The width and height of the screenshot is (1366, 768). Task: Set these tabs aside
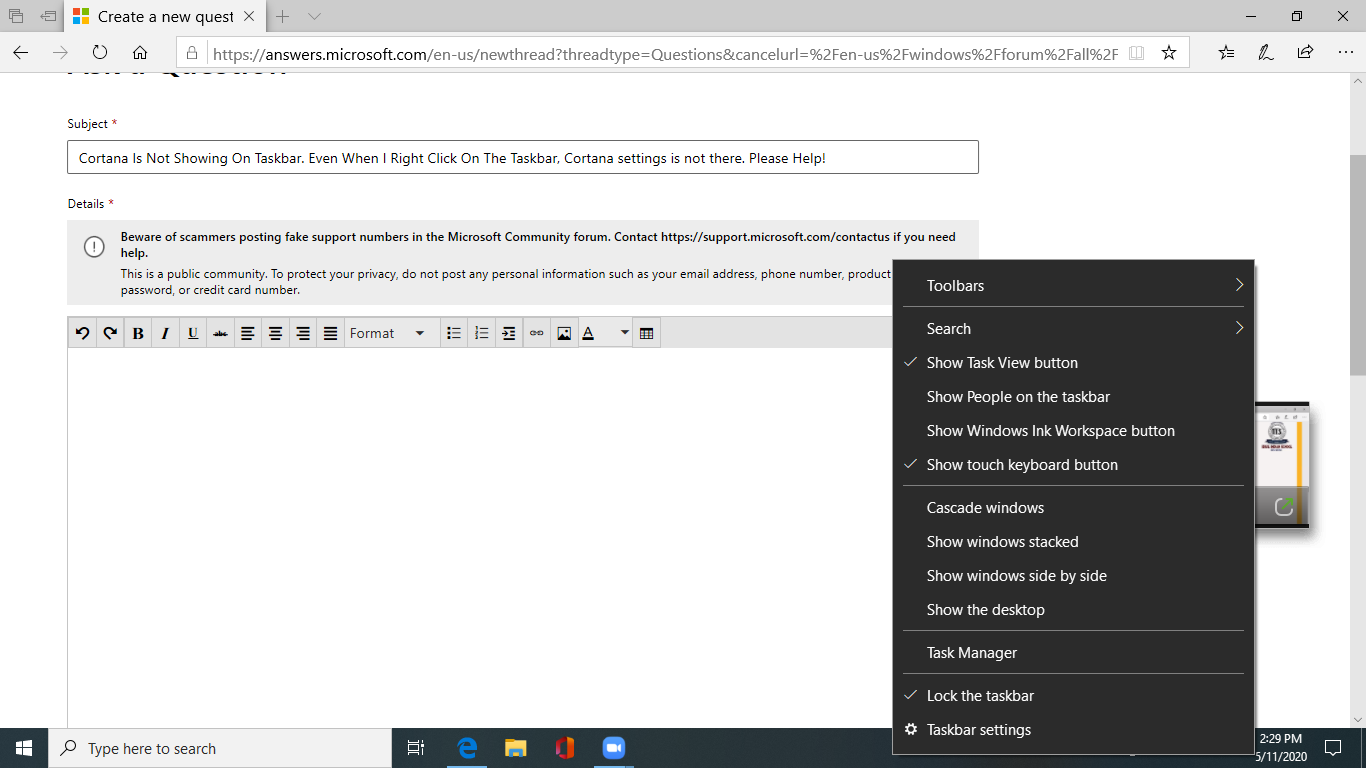[x=48, y=16]
